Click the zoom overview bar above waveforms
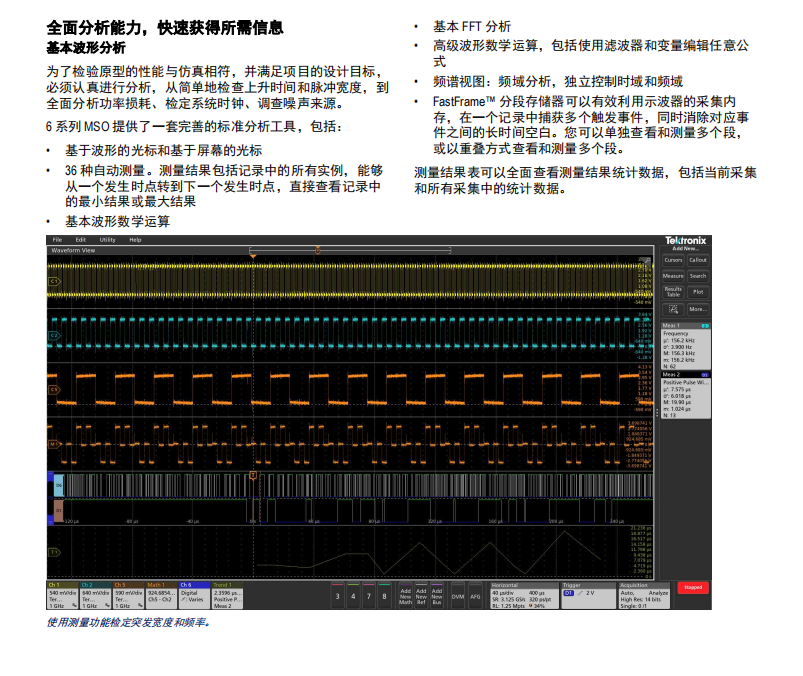The width and height of the screenshot is (803, 676). pyautogui.click(x=350, y=250)
